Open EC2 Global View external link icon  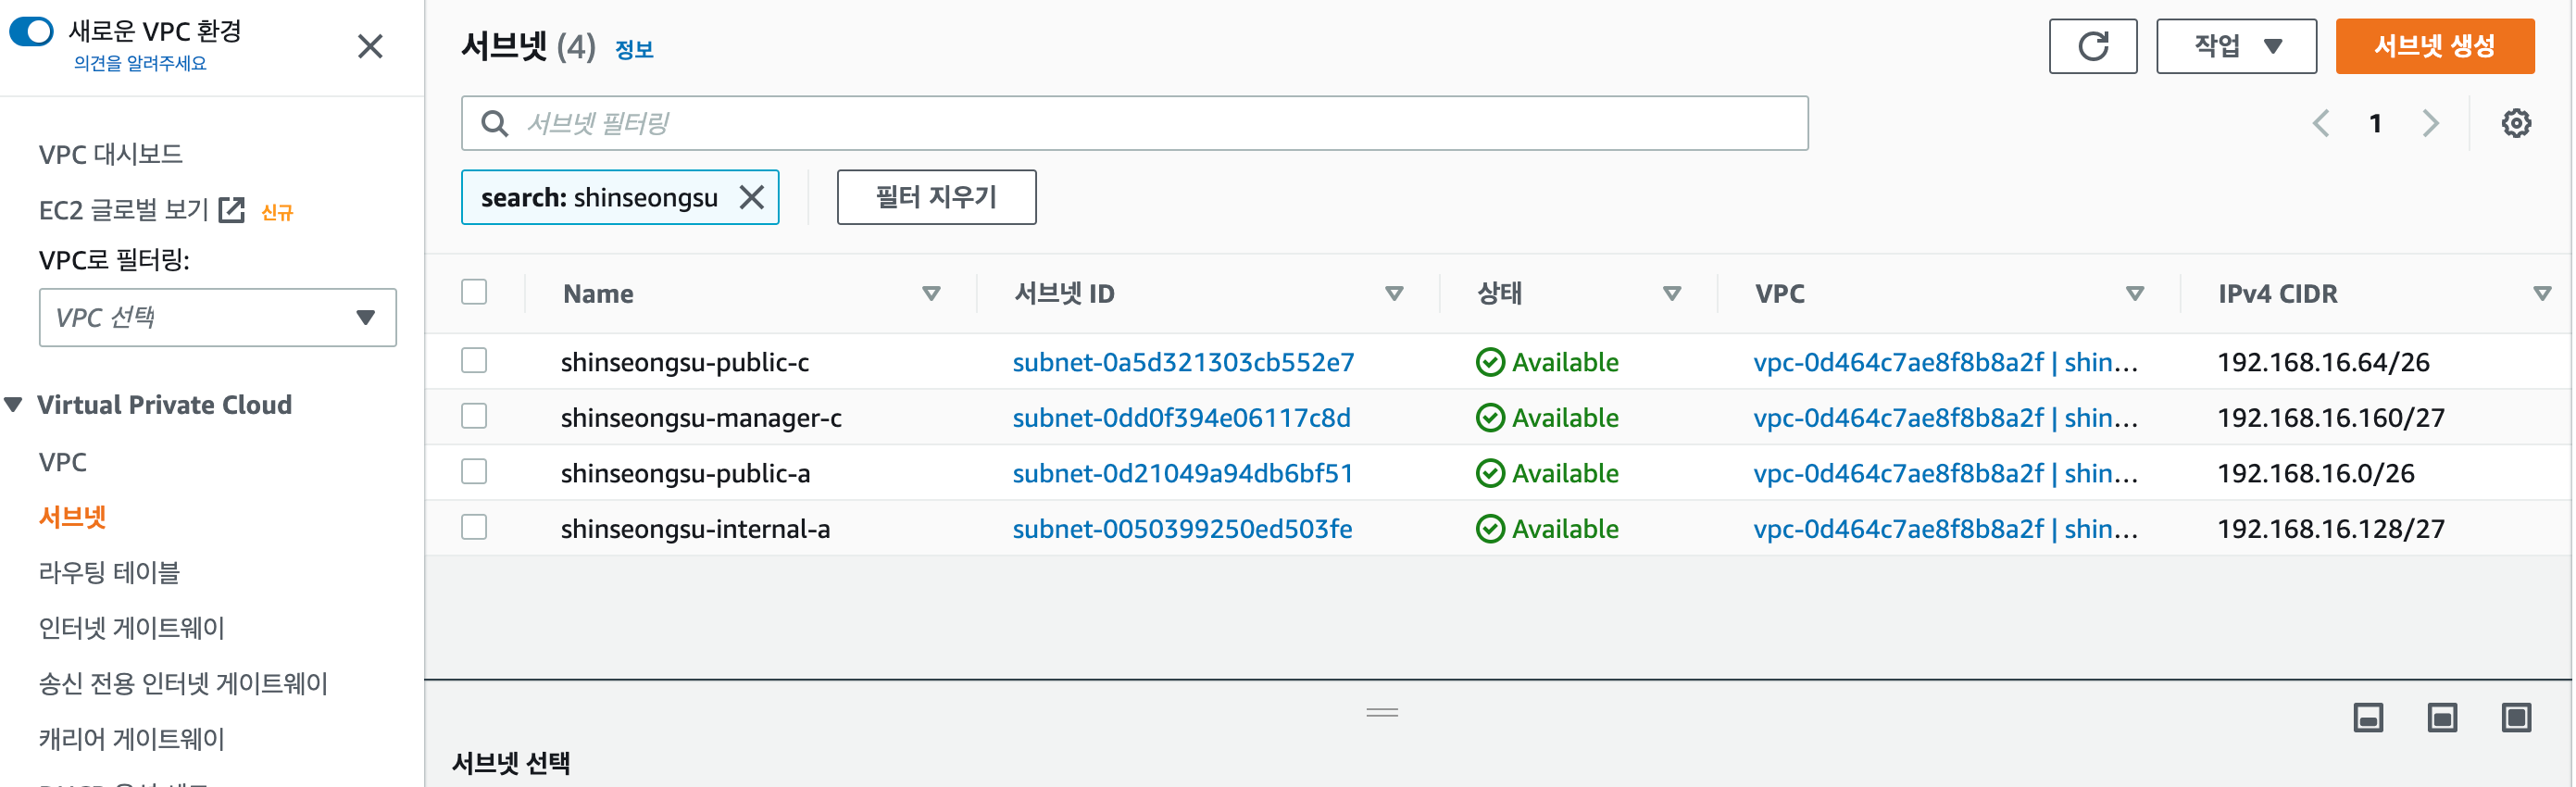coord(231,210)
